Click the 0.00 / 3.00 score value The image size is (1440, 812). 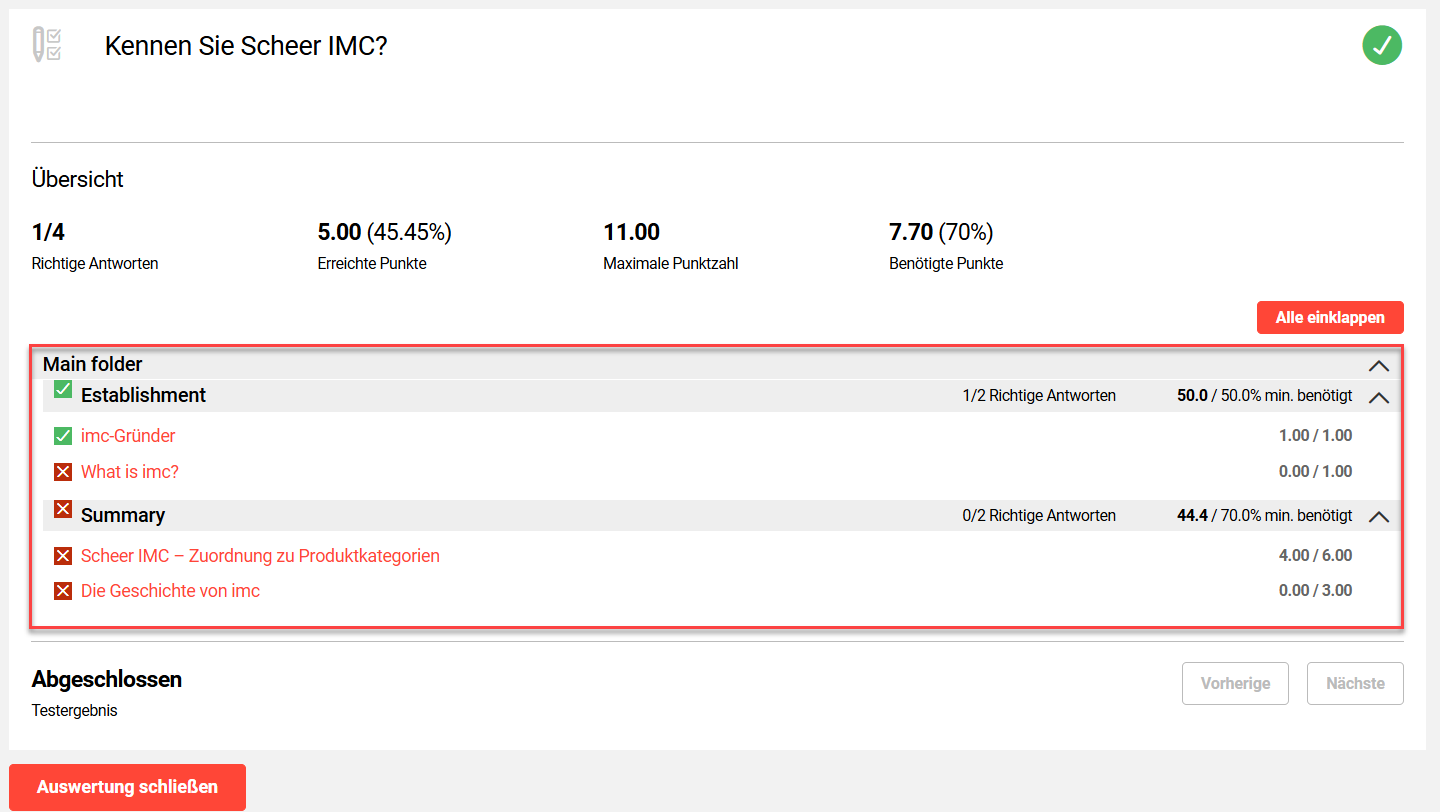(x=1316, y=591)
